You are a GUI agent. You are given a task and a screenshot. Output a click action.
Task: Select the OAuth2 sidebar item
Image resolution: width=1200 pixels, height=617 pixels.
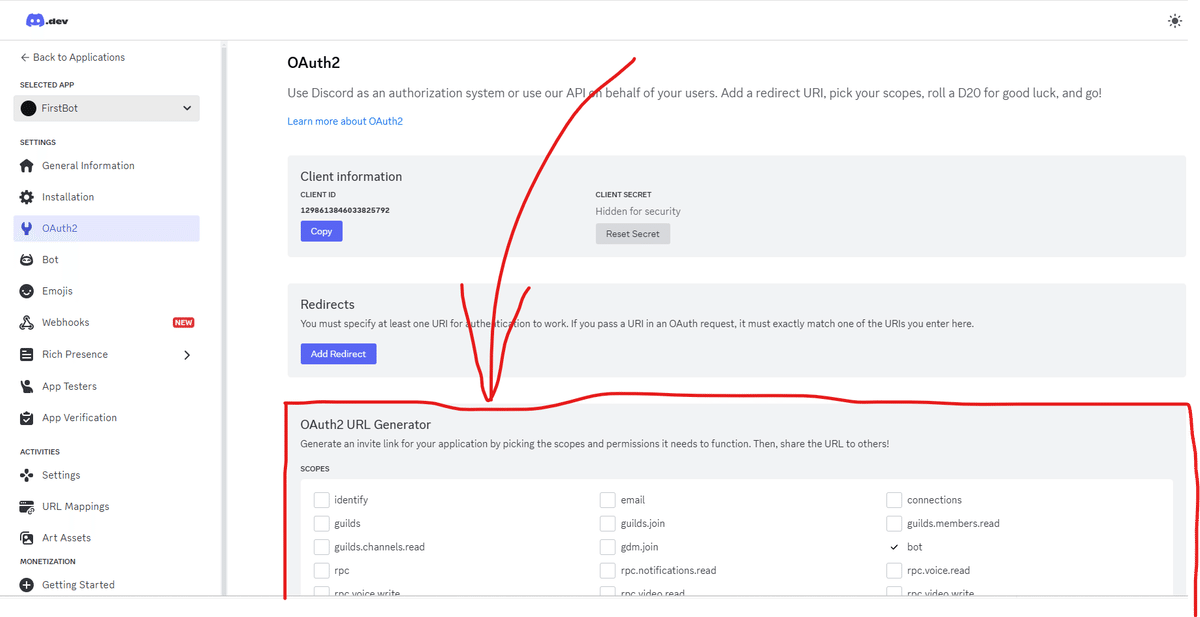[106, 229]
